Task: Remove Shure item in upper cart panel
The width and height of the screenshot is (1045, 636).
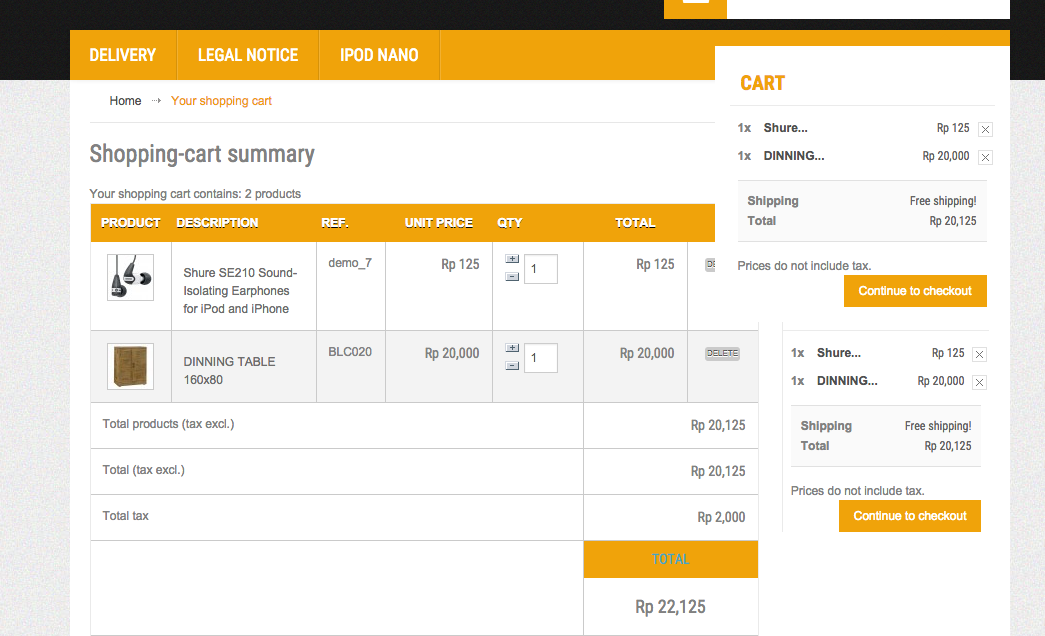Action: (985, 129)
